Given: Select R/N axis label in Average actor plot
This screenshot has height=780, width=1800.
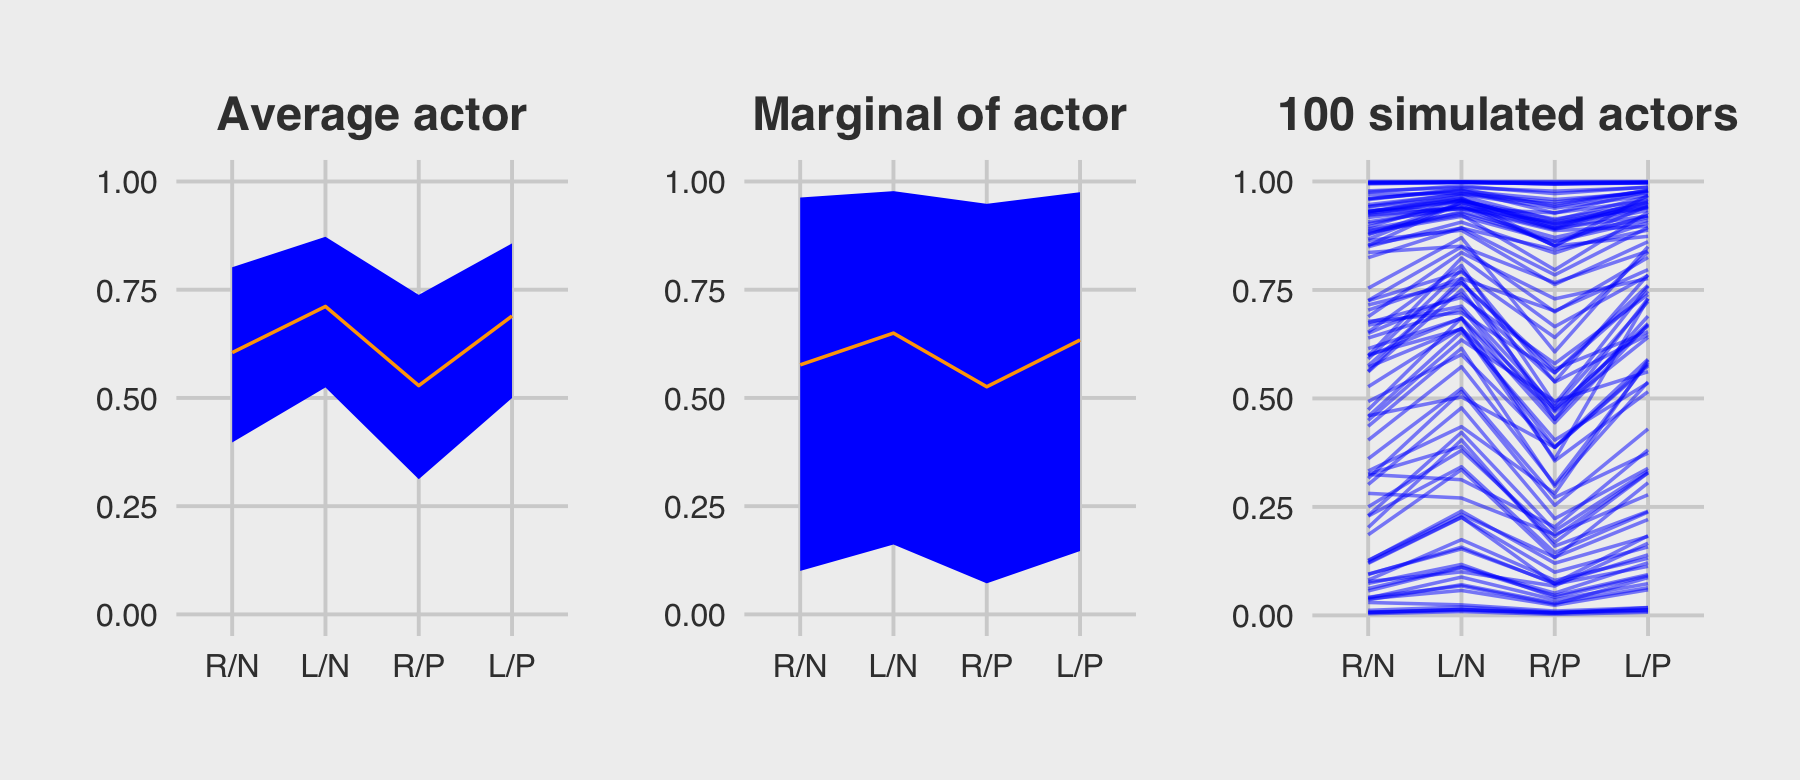Looking at the screenshot, I should tap(232, 666).
